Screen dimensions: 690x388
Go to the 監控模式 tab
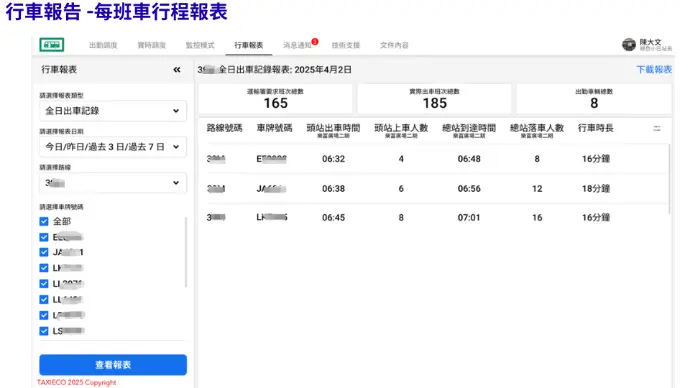[x=200, y=45]
